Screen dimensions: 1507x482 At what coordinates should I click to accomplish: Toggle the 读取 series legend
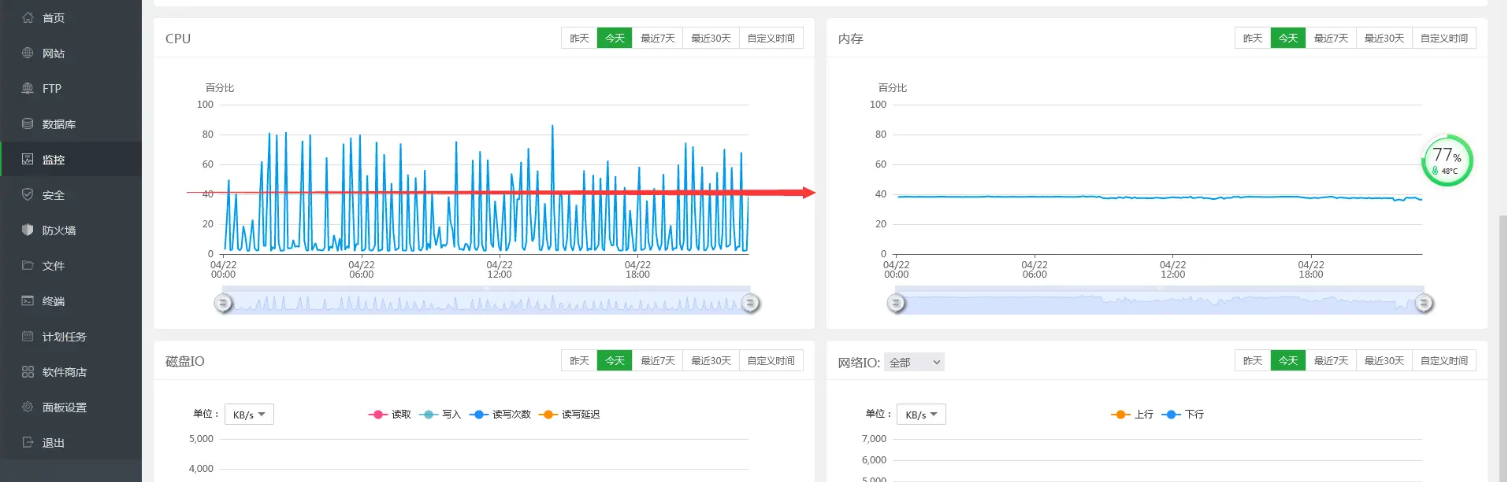(x=390, y=414)
